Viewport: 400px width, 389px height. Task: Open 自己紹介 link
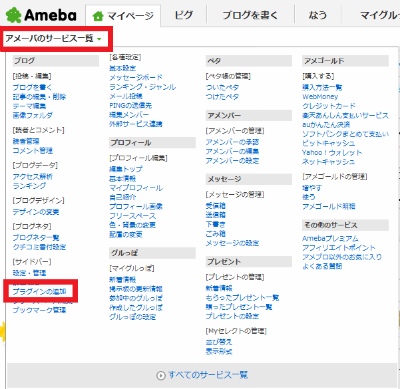pyautogui.click(x=123, y=197)
